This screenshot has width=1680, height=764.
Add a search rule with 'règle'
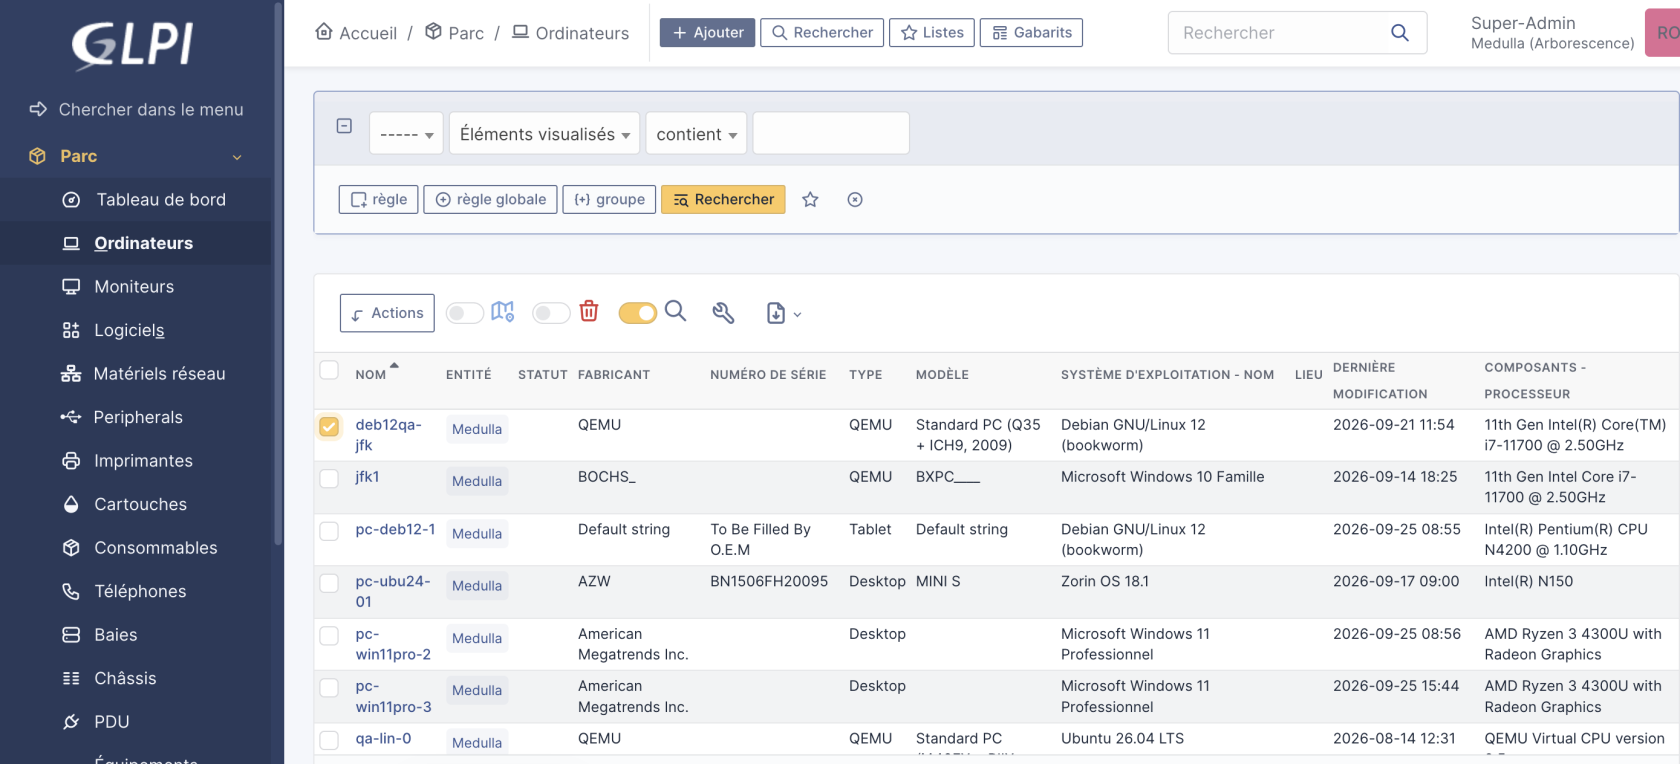[379, 200]
